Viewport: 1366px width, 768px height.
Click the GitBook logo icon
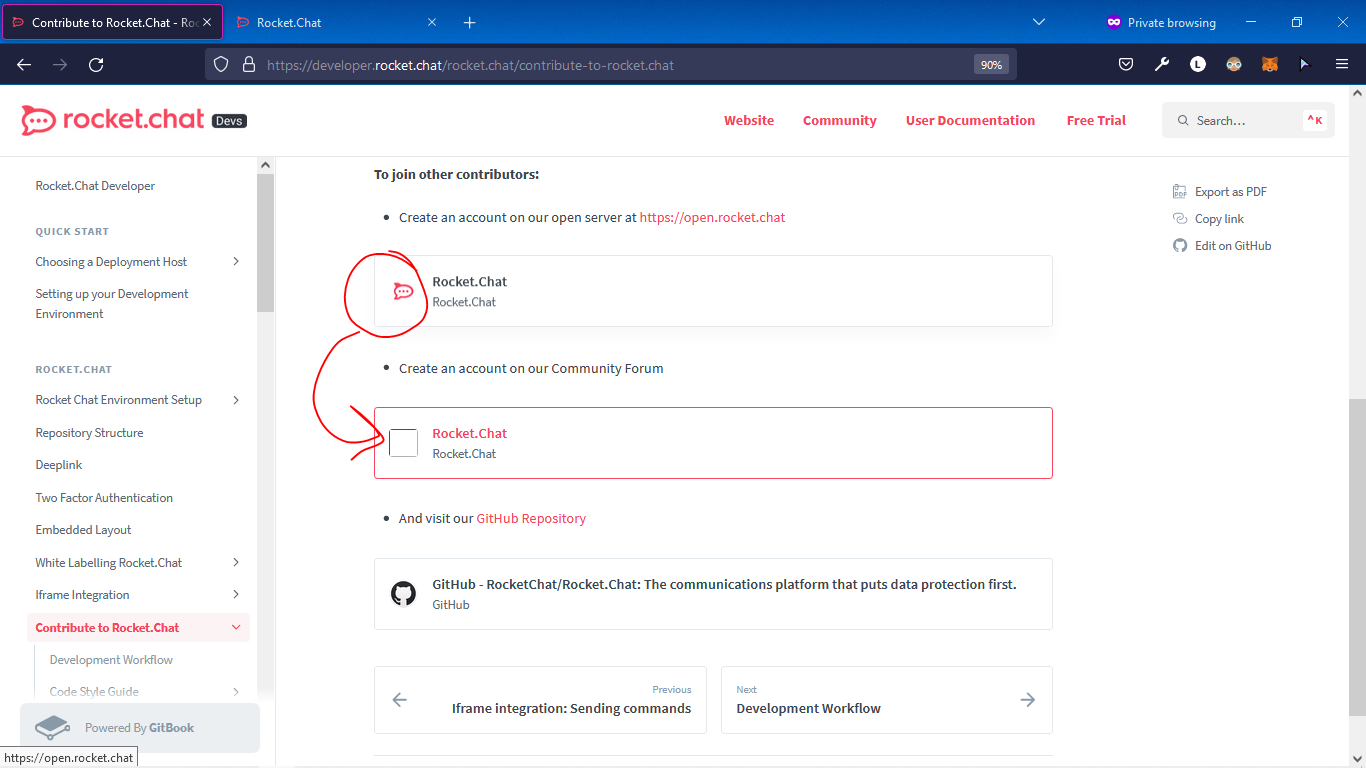(52, 727)
